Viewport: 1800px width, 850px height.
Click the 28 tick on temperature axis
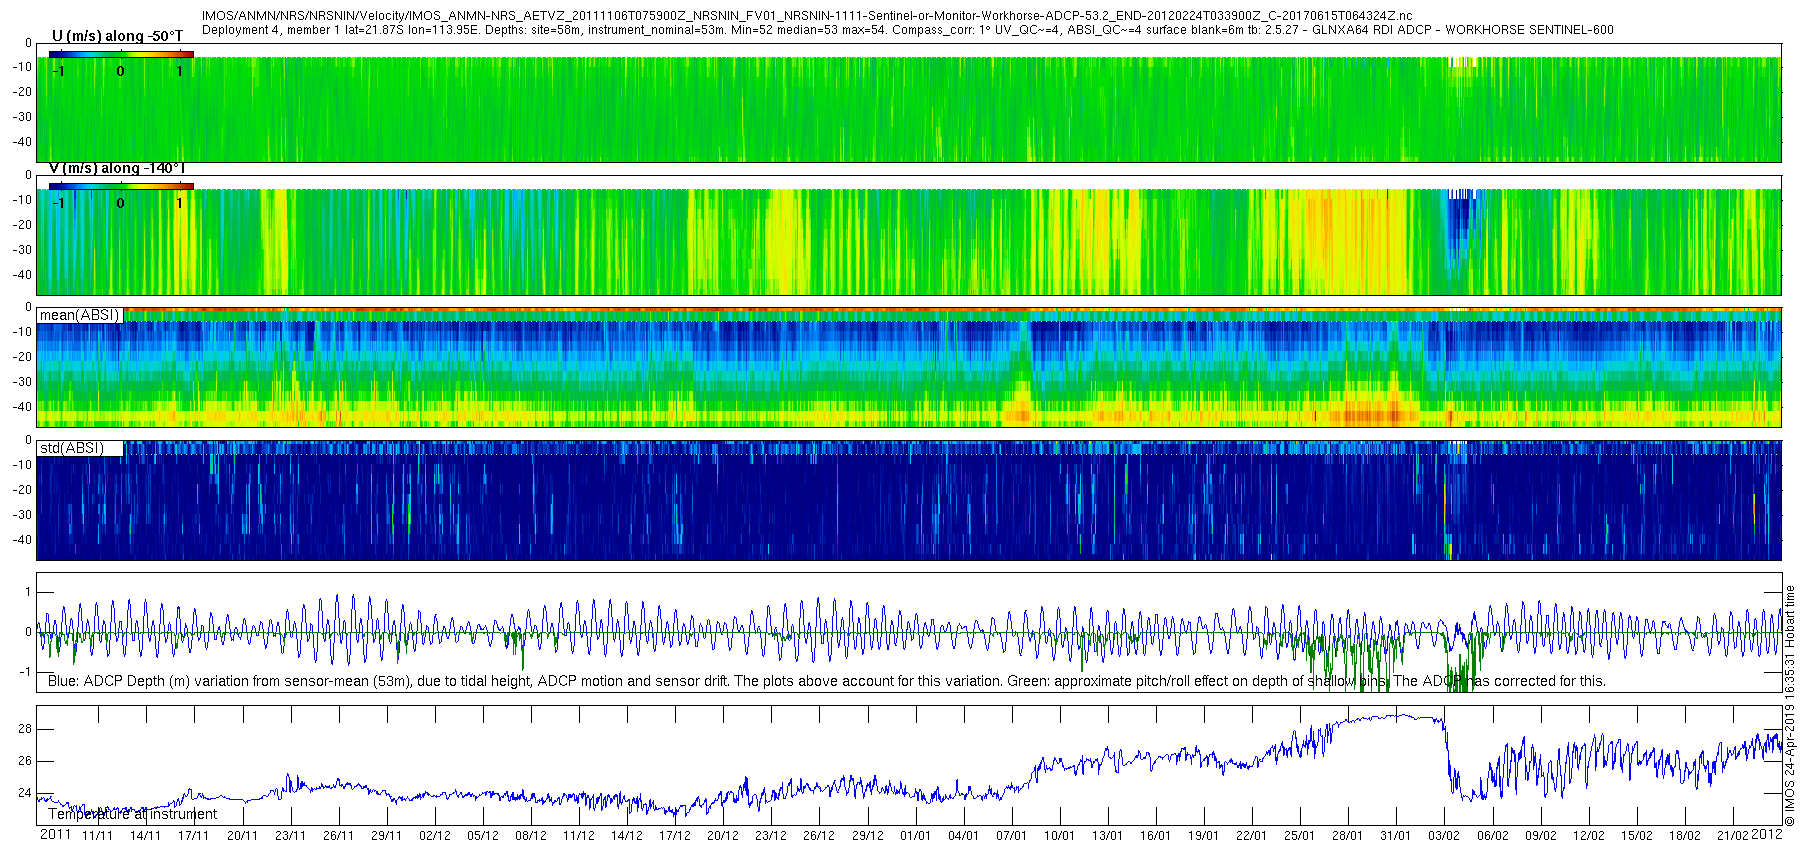tap(25, 729)
